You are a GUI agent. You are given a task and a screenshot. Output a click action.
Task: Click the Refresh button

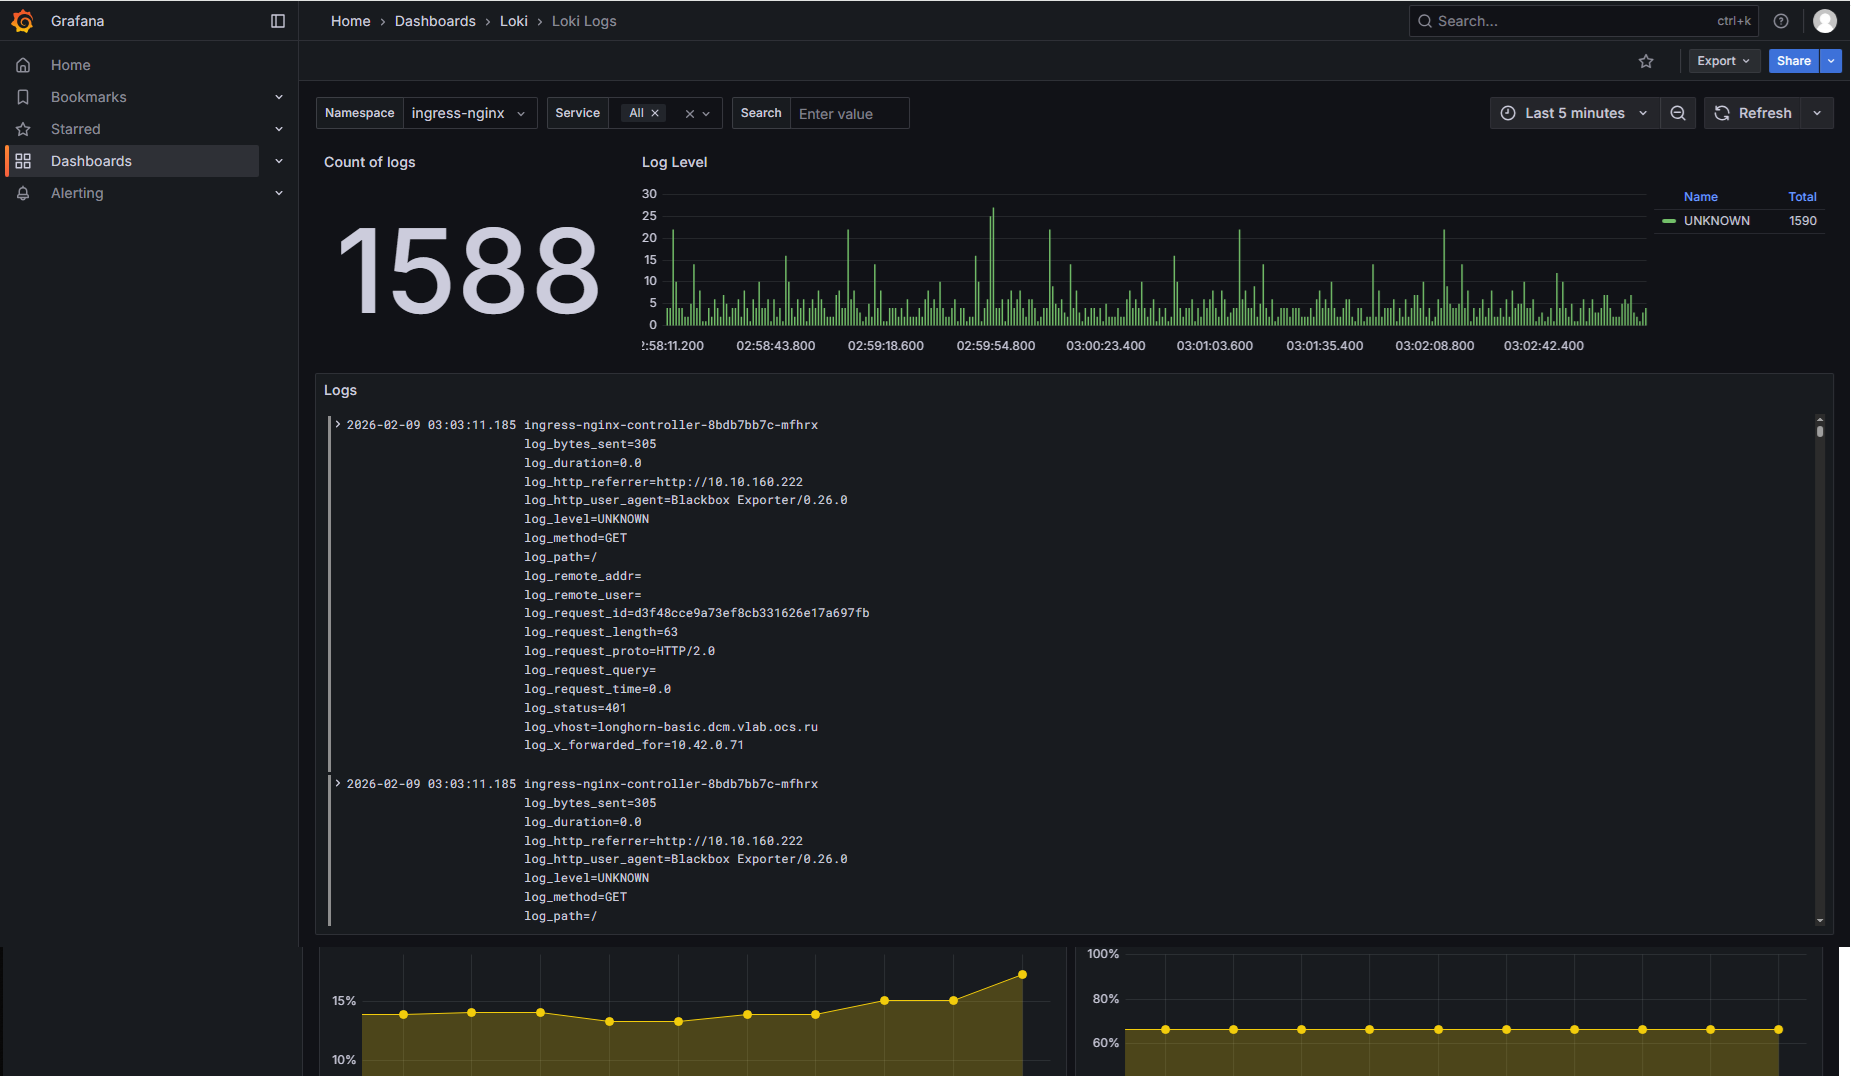tap(1753, 113)
